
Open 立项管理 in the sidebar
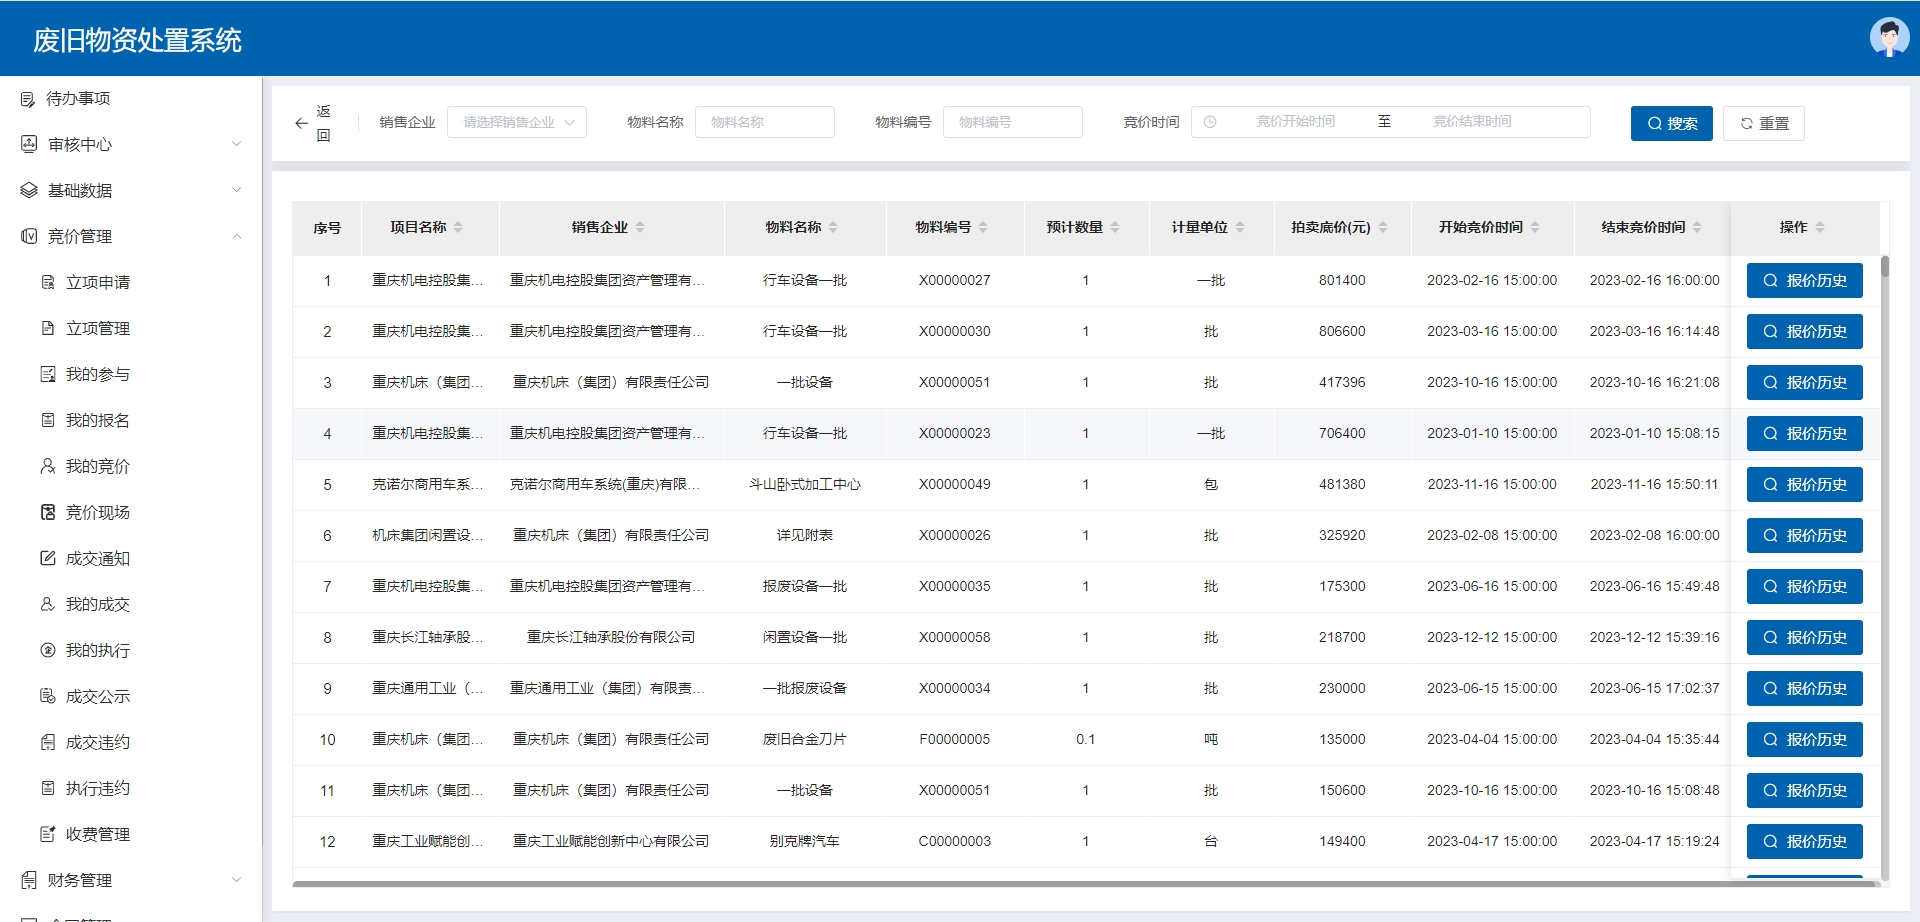98,329
